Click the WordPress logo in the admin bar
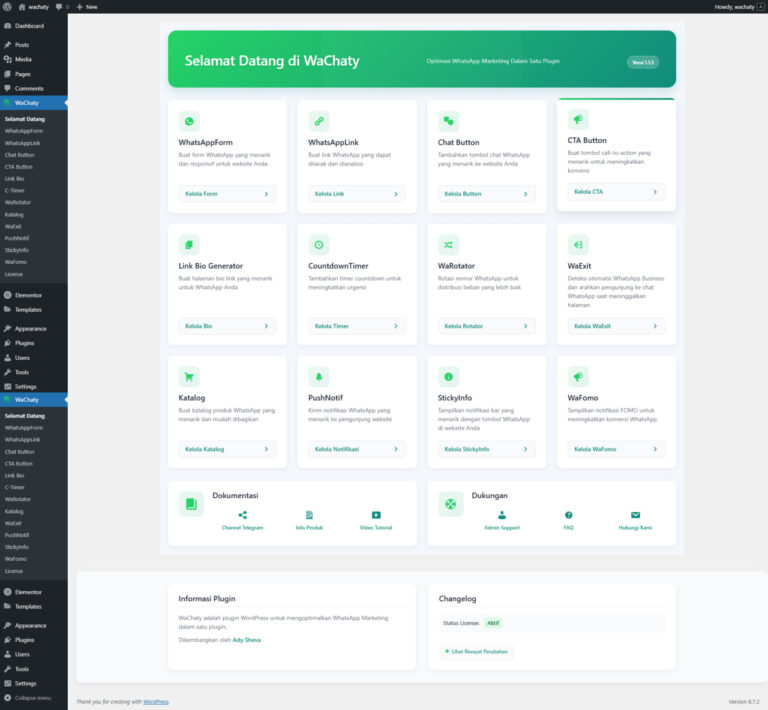Screen dimensions: 768x710 coord(7,7)
